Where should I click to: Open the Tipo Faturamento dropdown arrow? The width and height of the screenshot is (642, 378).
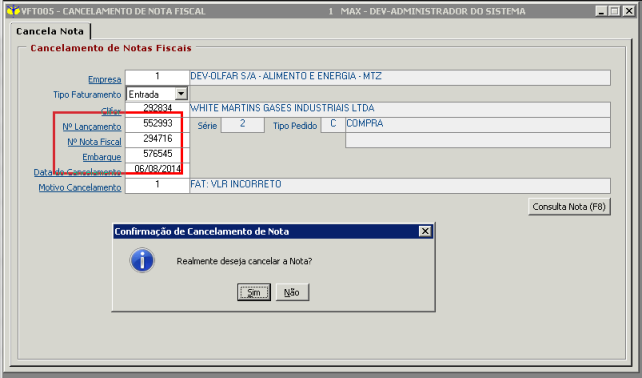click(x=181, y=94)
